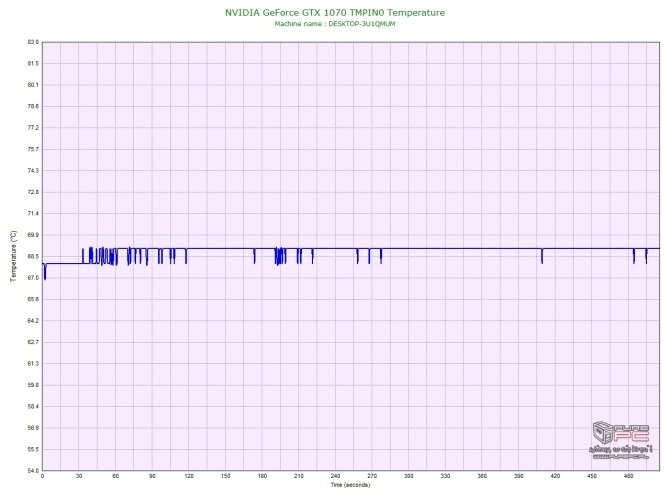Screen dimensions: 670x502
Task: Click the chart title 'NVIDIA GeForce GTX 1070 TMPIN0 Temperature'
Action: point(335,12)
